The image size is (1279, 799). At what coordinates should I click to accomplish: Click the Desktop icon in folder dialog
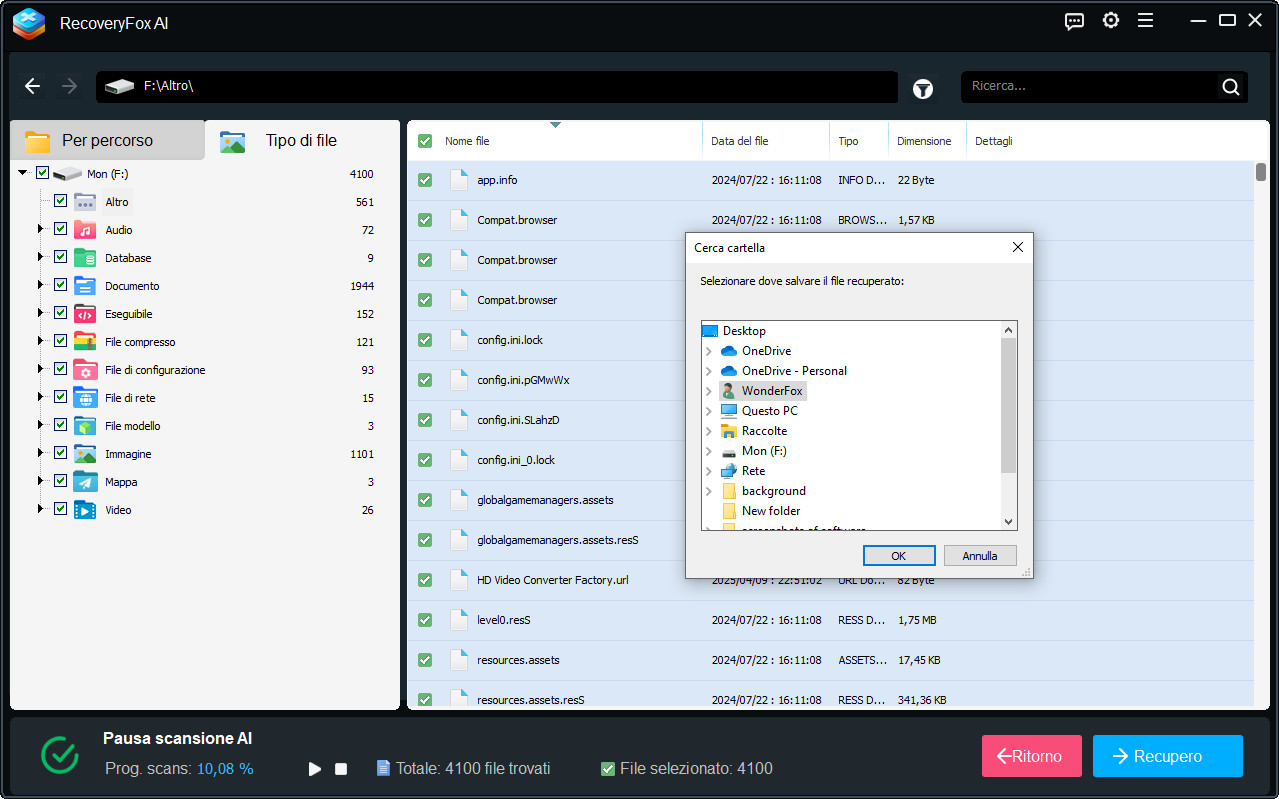coord(710,331)
